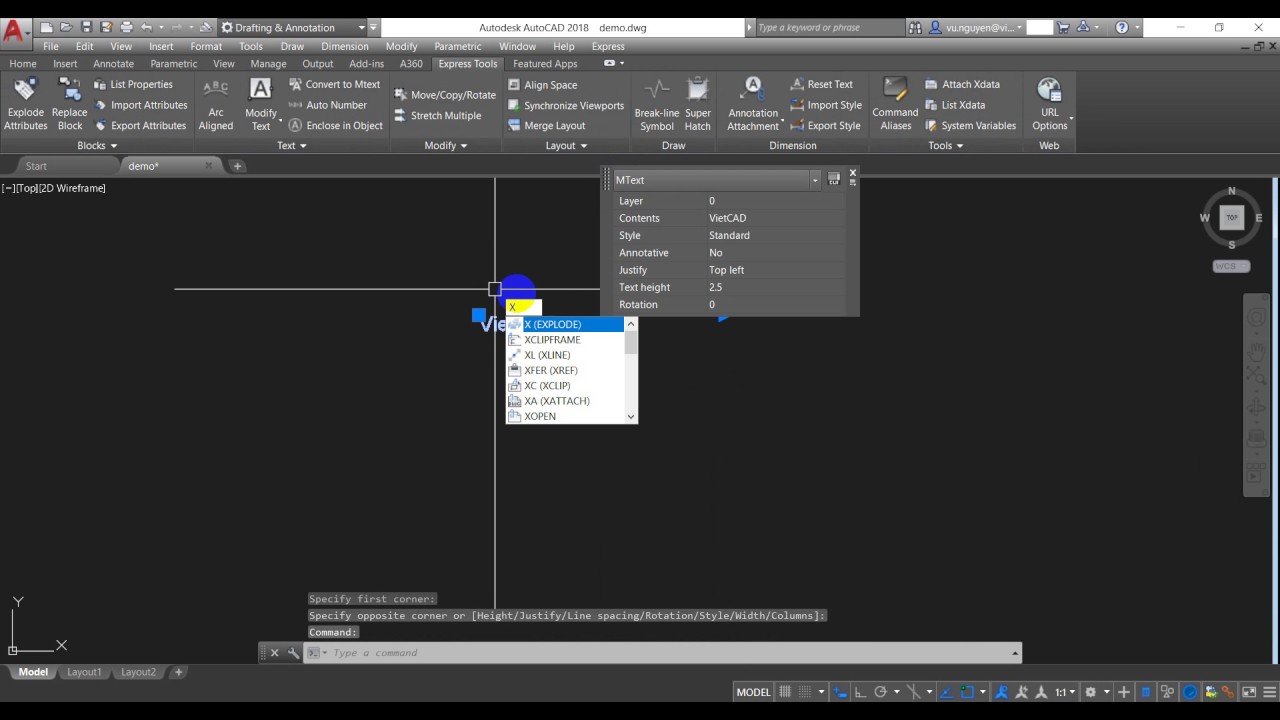Click Merge Layout
This screenshot has width=1280, height=720.
546,126
